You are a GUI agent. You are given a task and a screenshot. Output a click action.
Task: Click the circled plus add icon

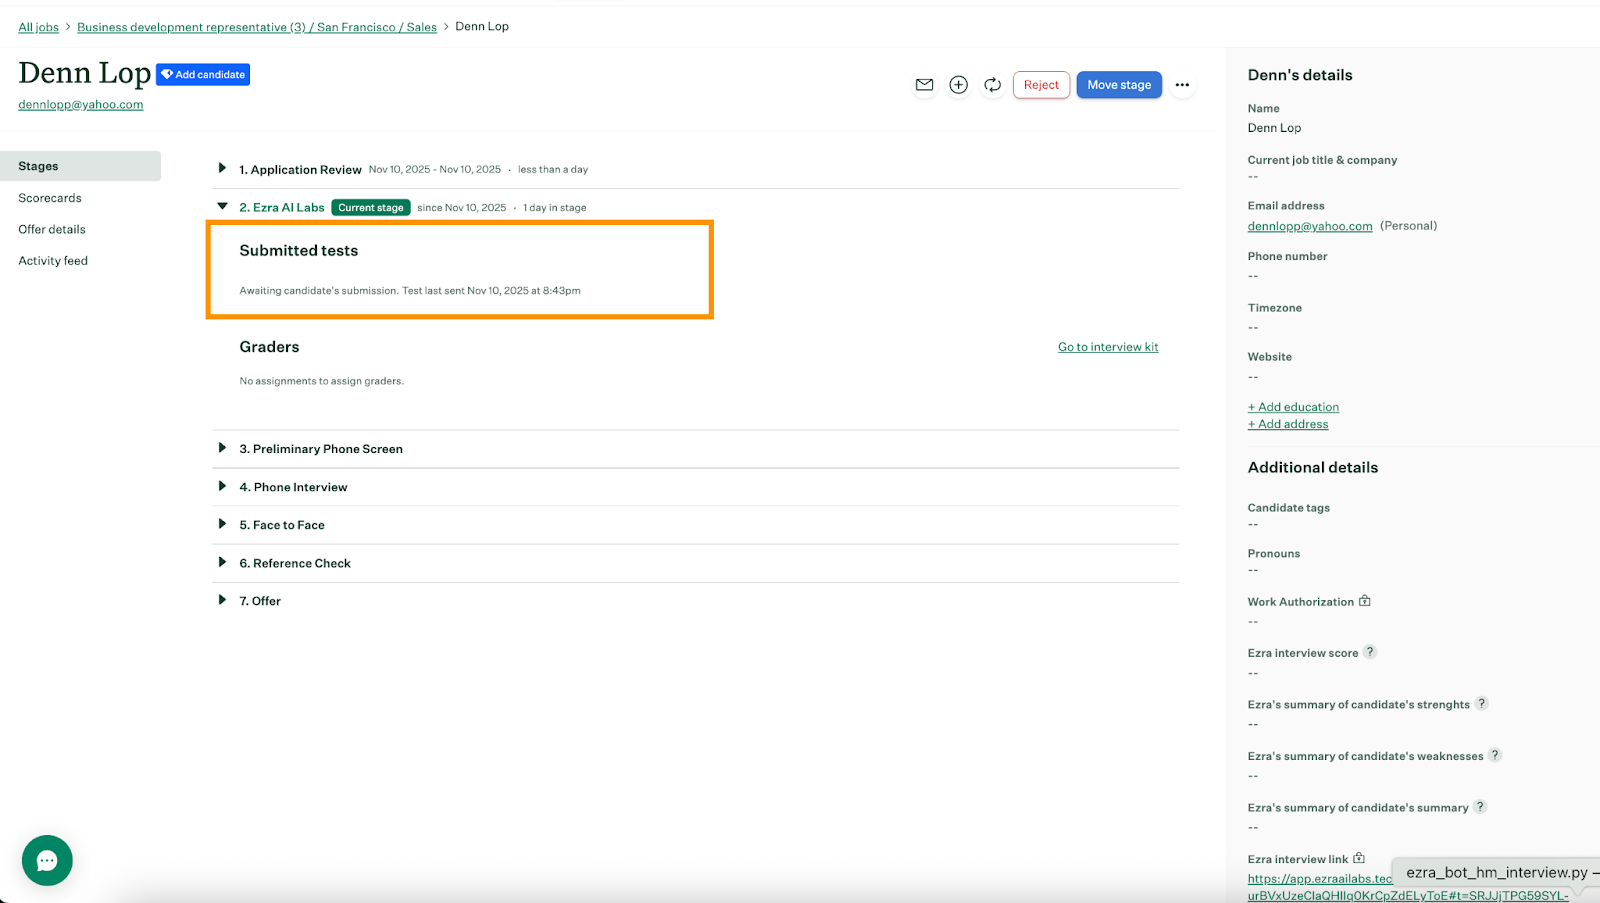click(958, 85)
